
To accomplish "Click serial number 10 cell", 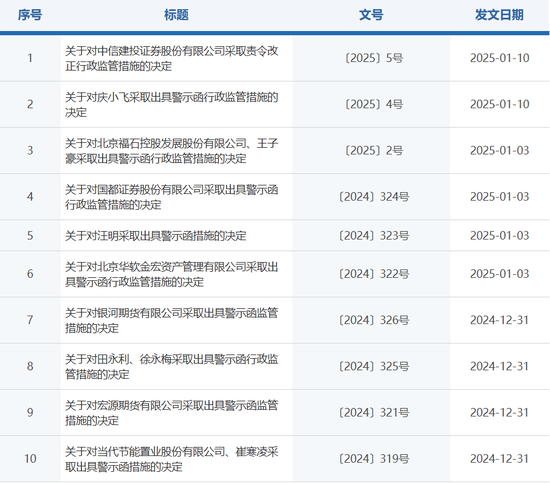I will [x=30, y=459].
